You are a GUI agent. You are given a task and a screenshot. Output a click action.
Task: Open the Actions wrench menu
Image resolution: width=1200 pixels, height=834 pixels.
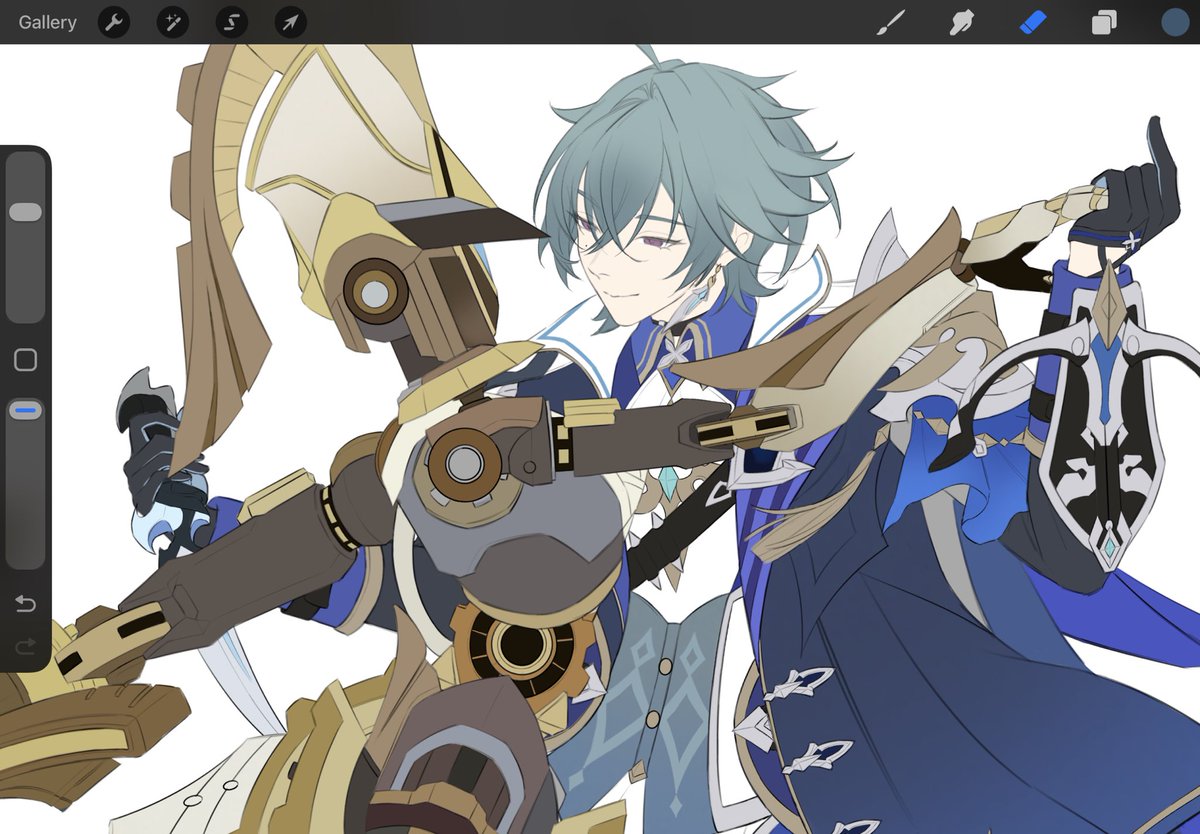tap(114, 22)
